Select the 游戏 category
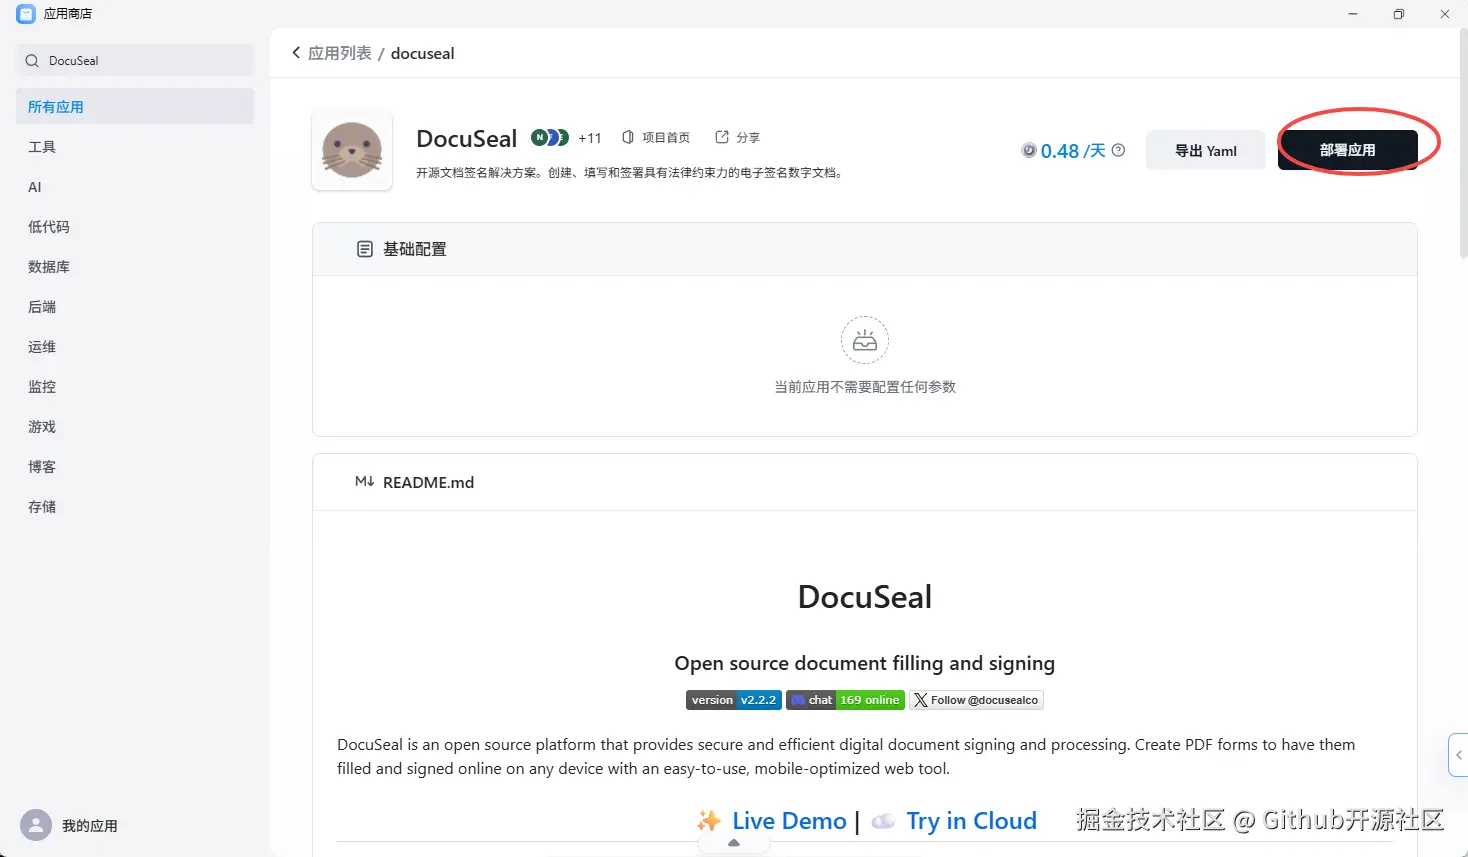 tap(135, 427)
